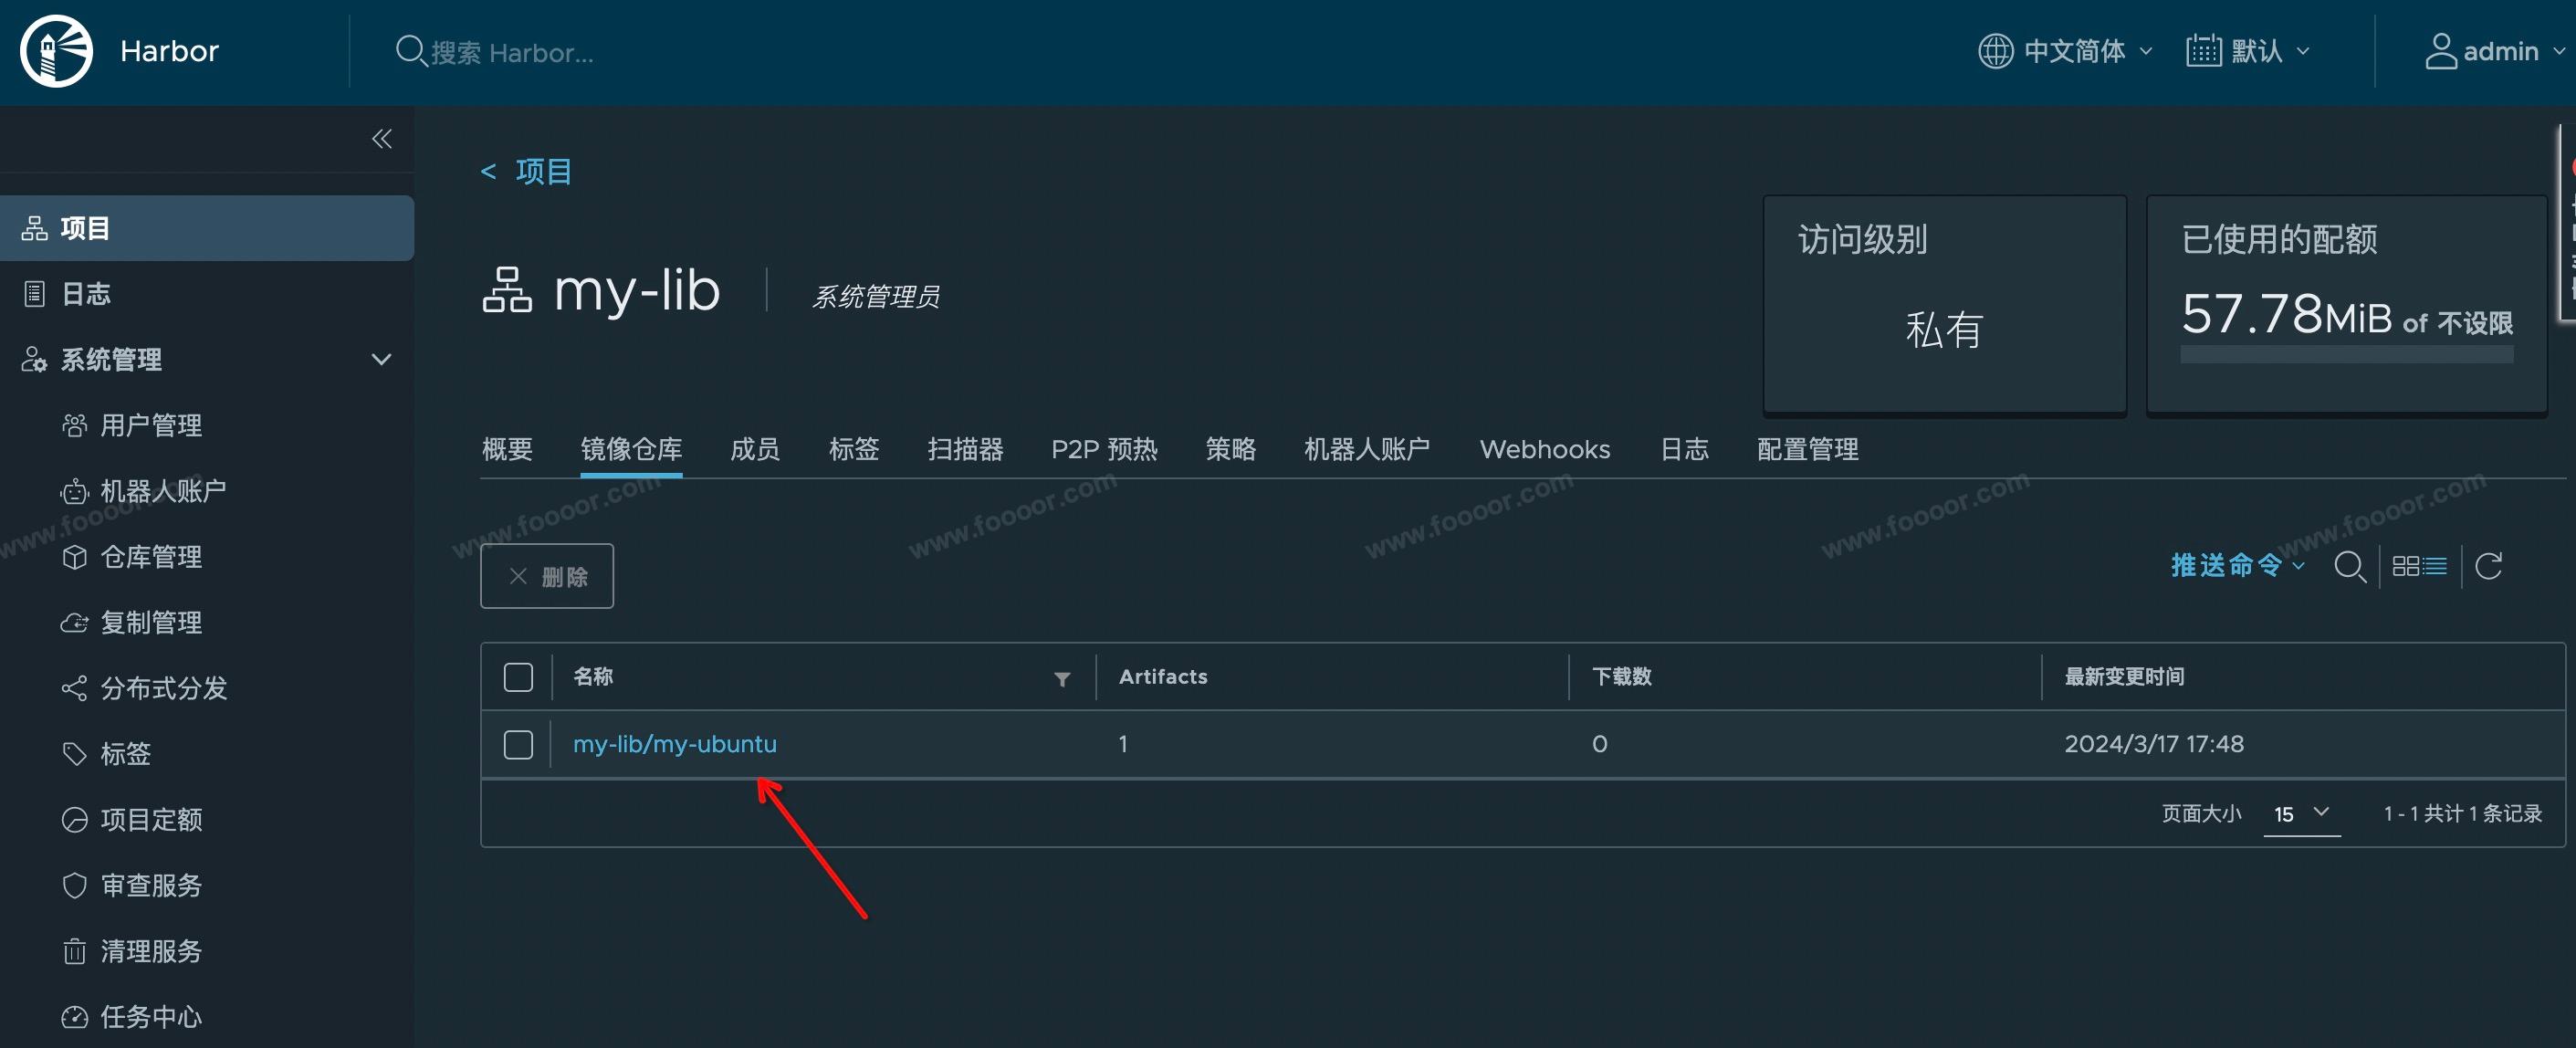Click the repository search magnifier icon
The height and width of the screenshot is (1048, 2576).
pyautogui.click(x=2349, y=567)
